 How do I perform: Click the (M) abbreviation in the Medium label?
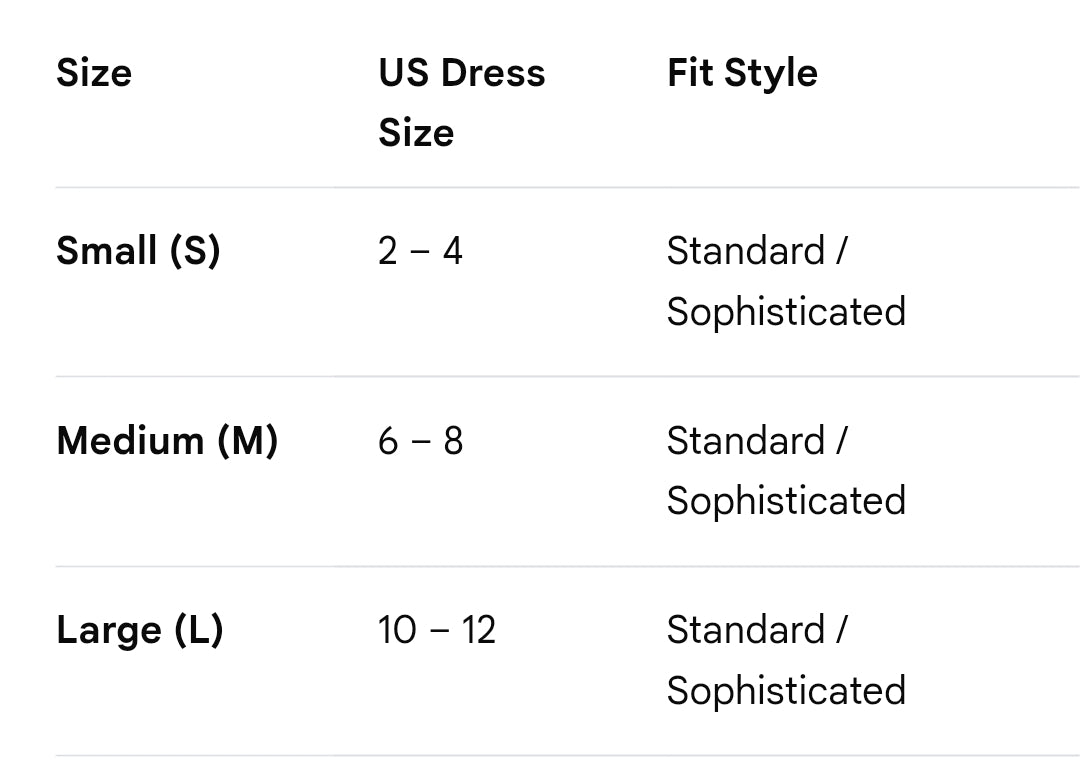pyautogui.click(x=247, y=440)
